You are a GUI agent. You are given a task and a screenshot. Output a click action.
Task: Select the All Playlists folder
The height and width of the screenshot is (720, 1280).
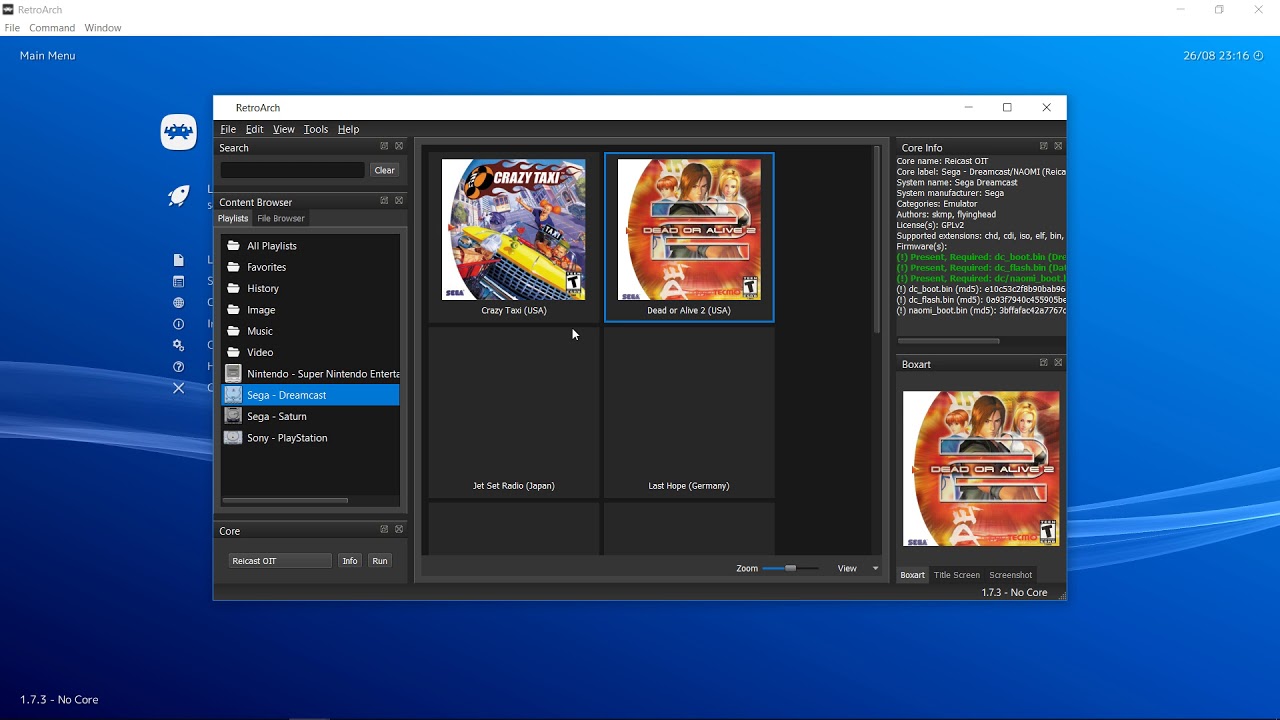coord(310,246)
